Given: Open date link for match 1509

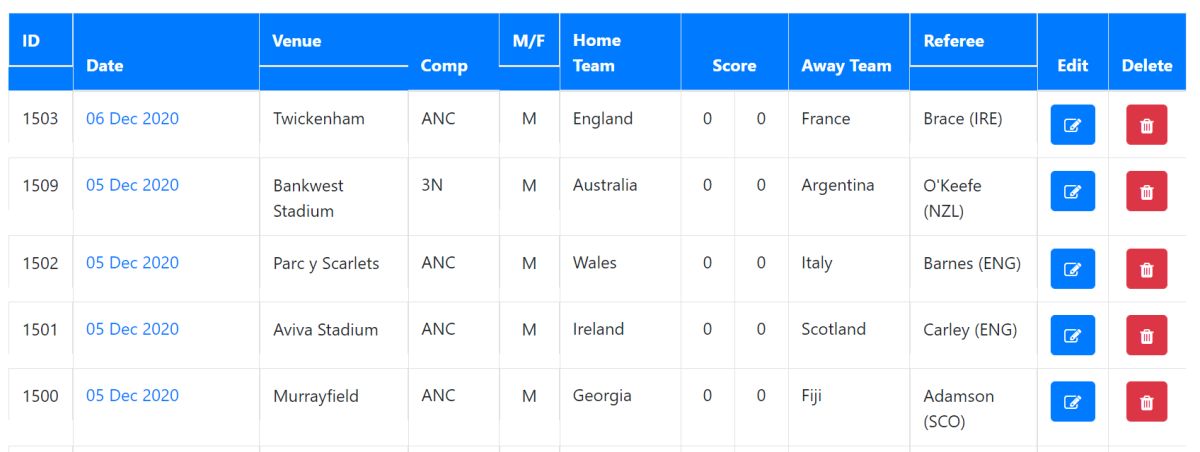Looking at the screenshot, I should point(132,185).
